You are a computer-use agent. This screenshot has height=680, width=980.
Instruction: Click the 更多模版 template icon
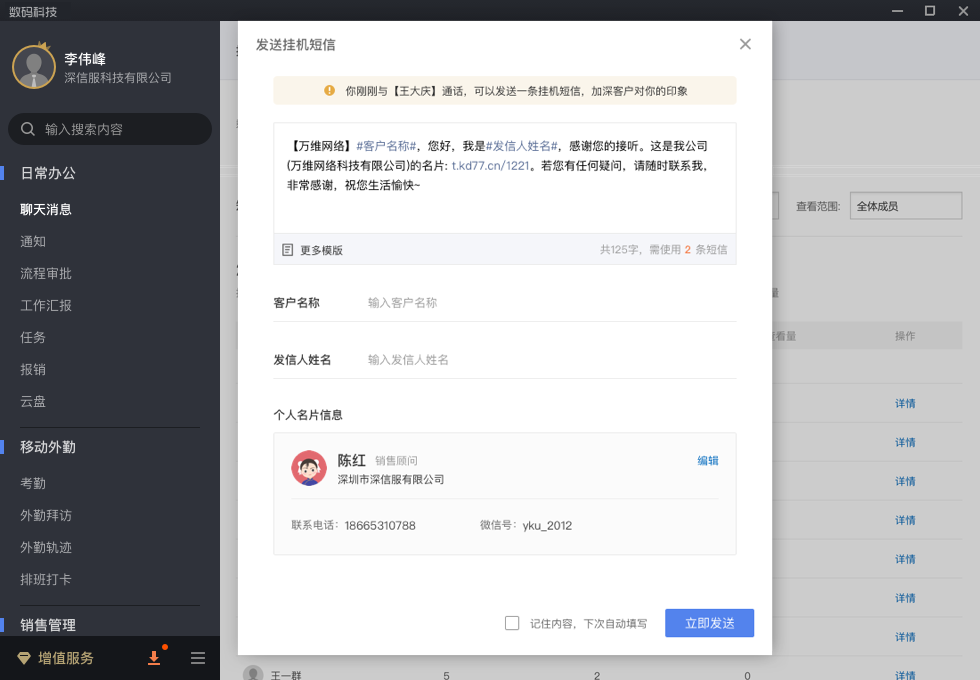tap(288, 250)
